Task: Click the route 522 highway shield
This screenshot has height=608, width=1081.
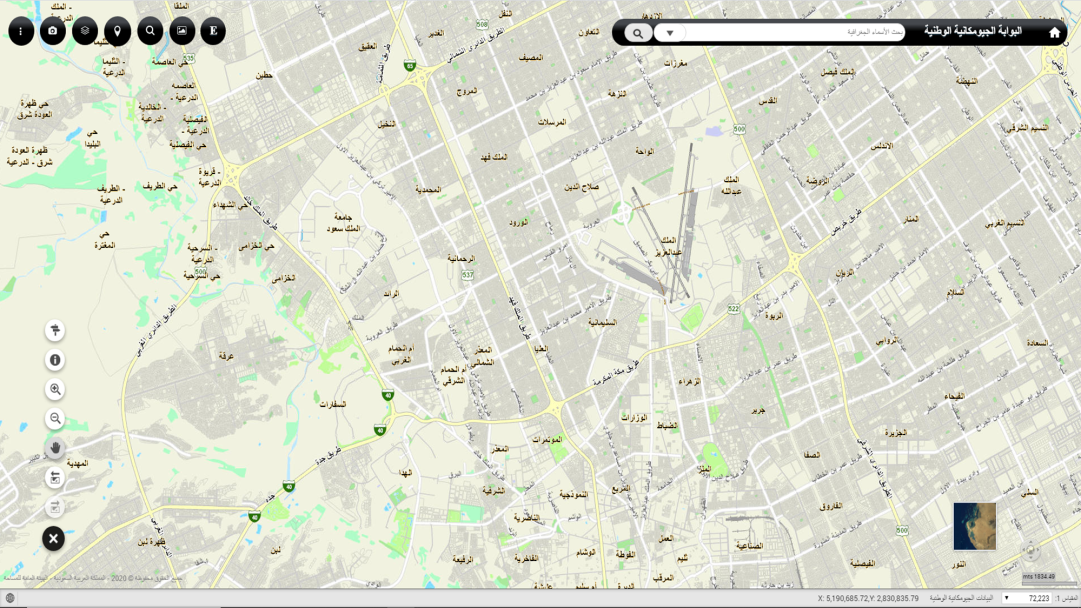Action: (x=734, y=309)
